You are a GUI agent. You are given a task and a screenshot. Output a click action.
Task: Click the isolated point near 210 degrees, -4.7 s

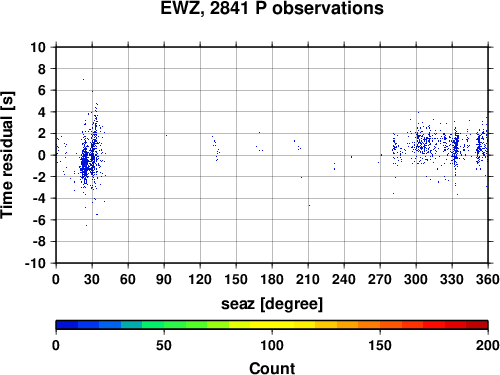click(309, 205)
